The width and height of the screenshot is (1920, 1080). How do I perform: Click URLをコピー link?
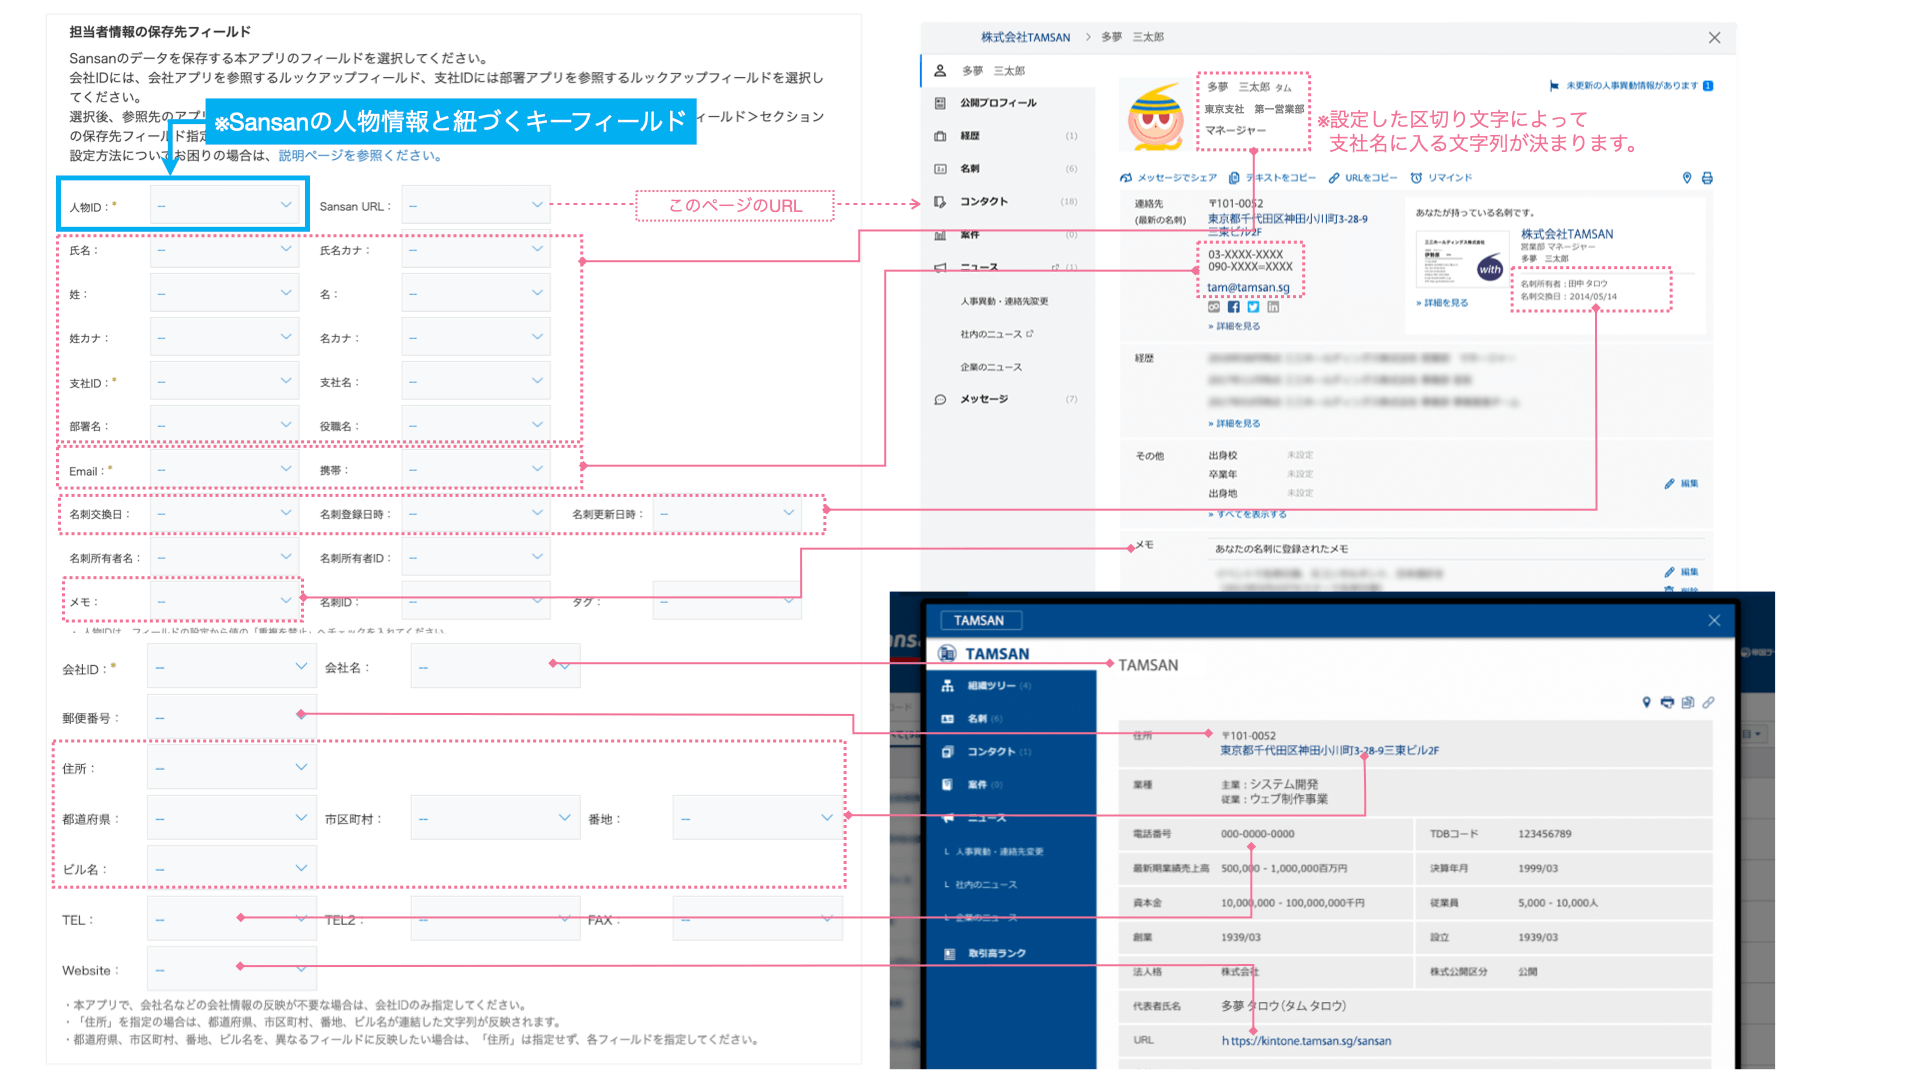coord(1370,178)
